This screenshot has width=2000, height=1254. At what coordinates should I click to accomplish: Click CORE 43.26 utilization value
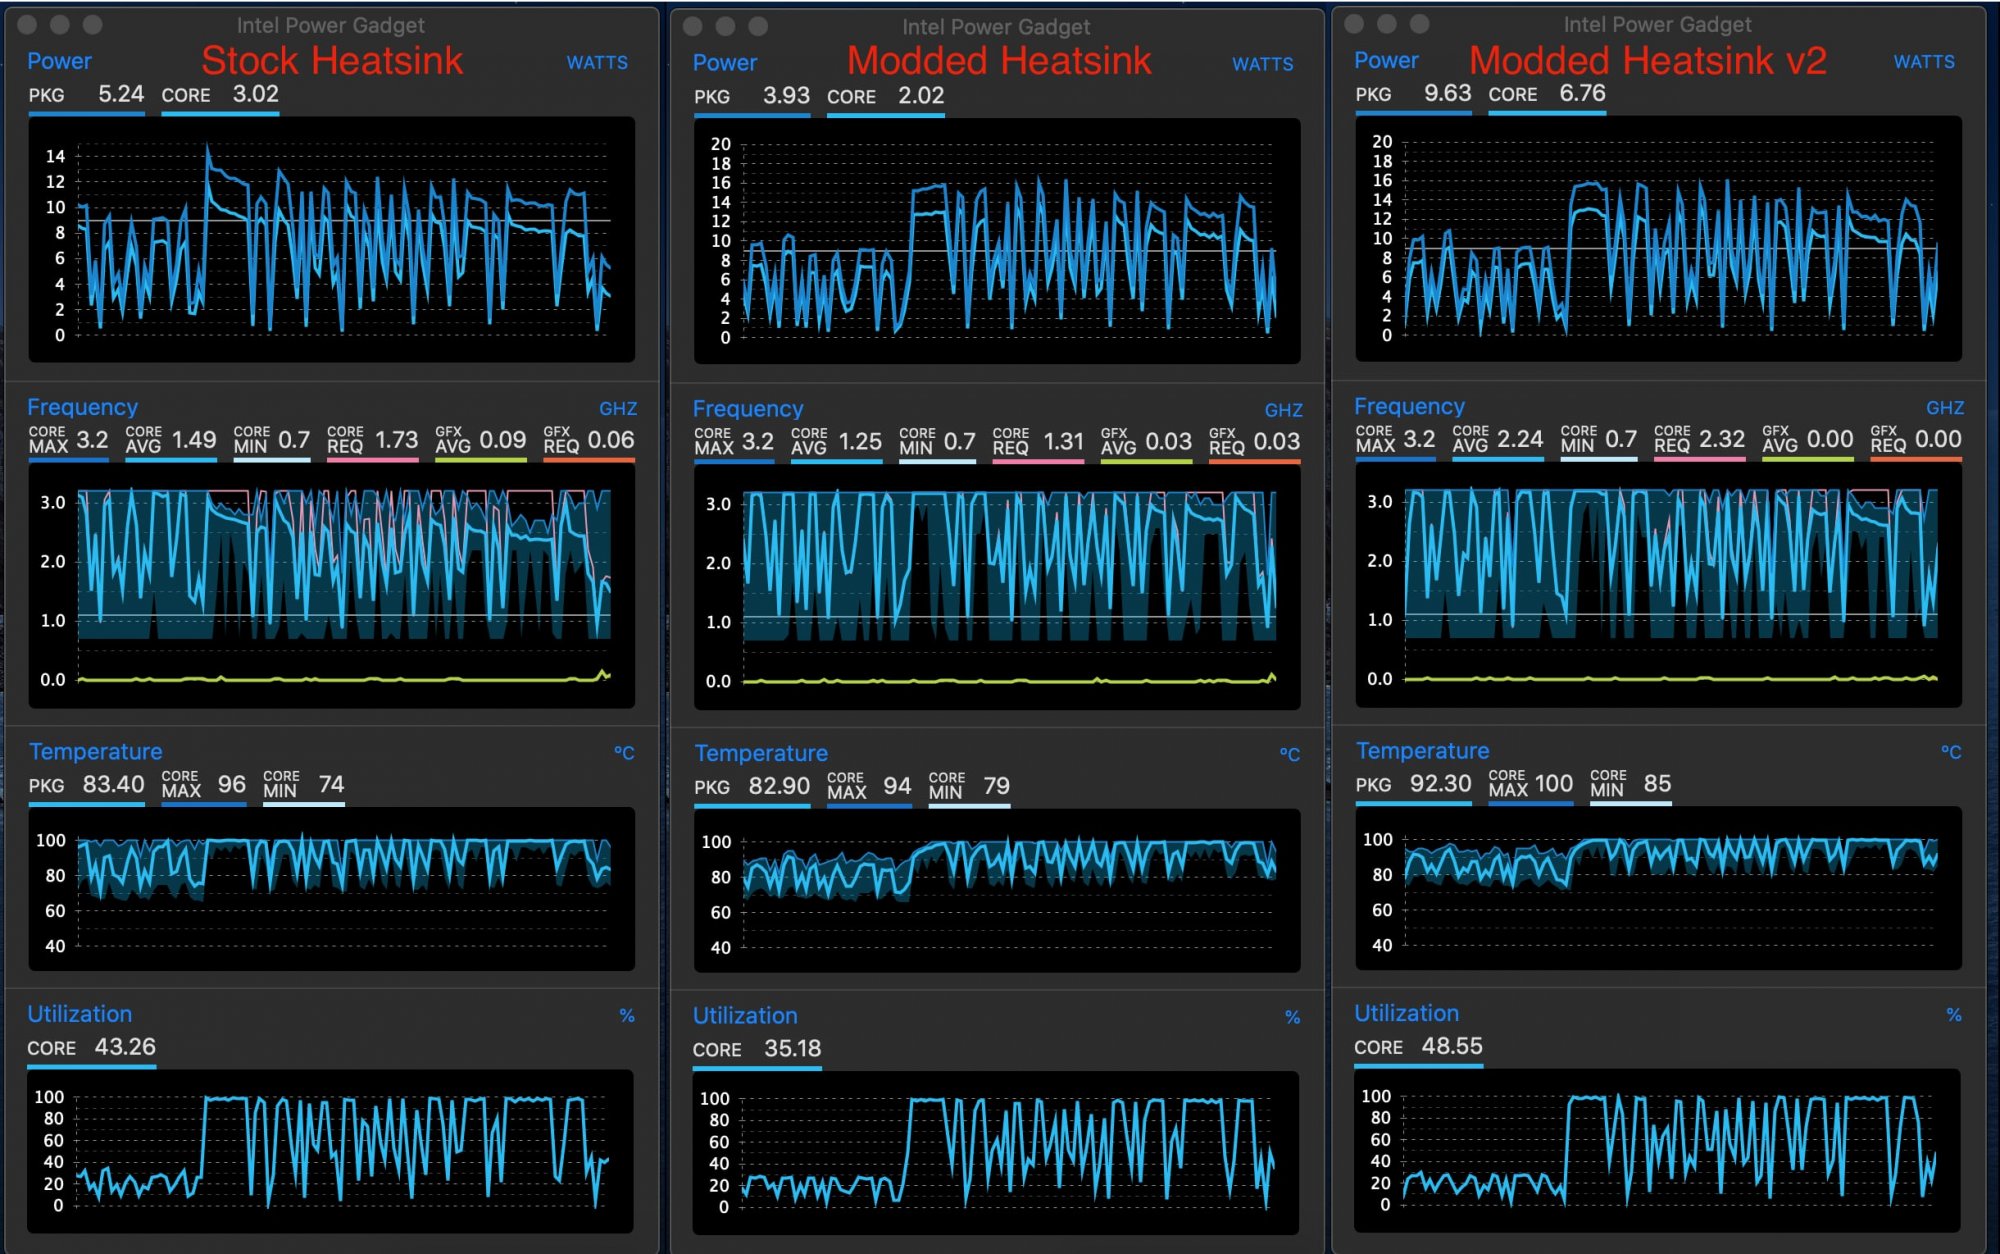[x=125, y=1047]
